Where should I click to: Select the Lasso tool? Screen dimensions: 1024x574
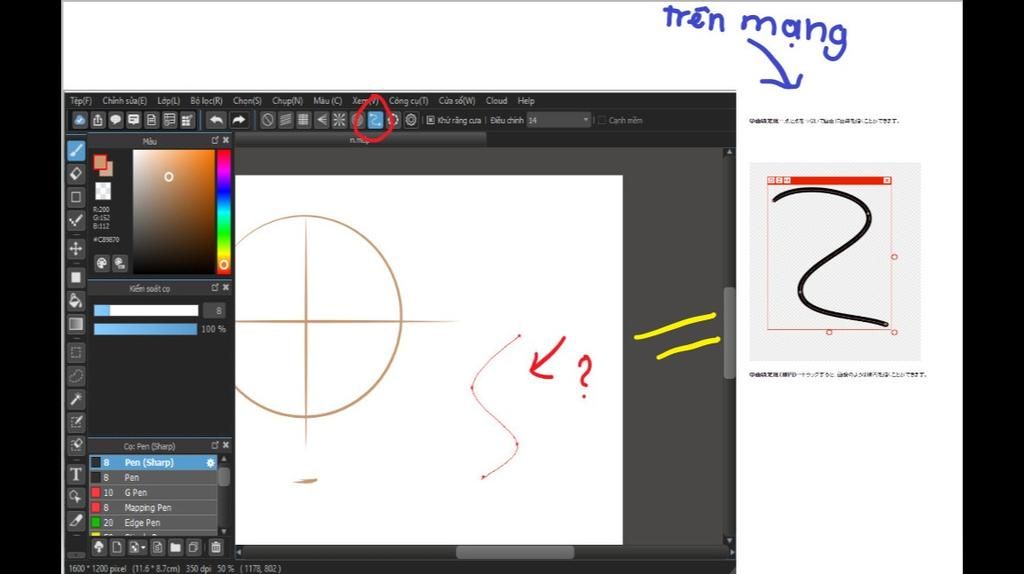point(76,376)
